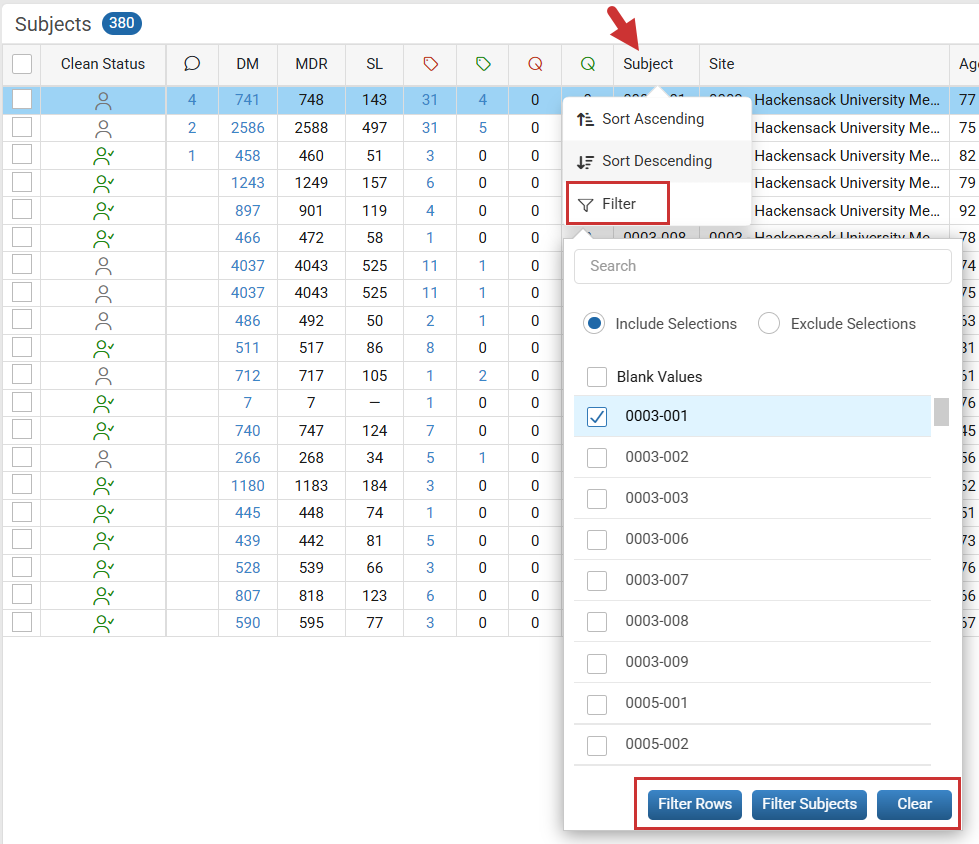Check the Blank Values checkbox
This screenshot has width=979, height=844.
597,377
